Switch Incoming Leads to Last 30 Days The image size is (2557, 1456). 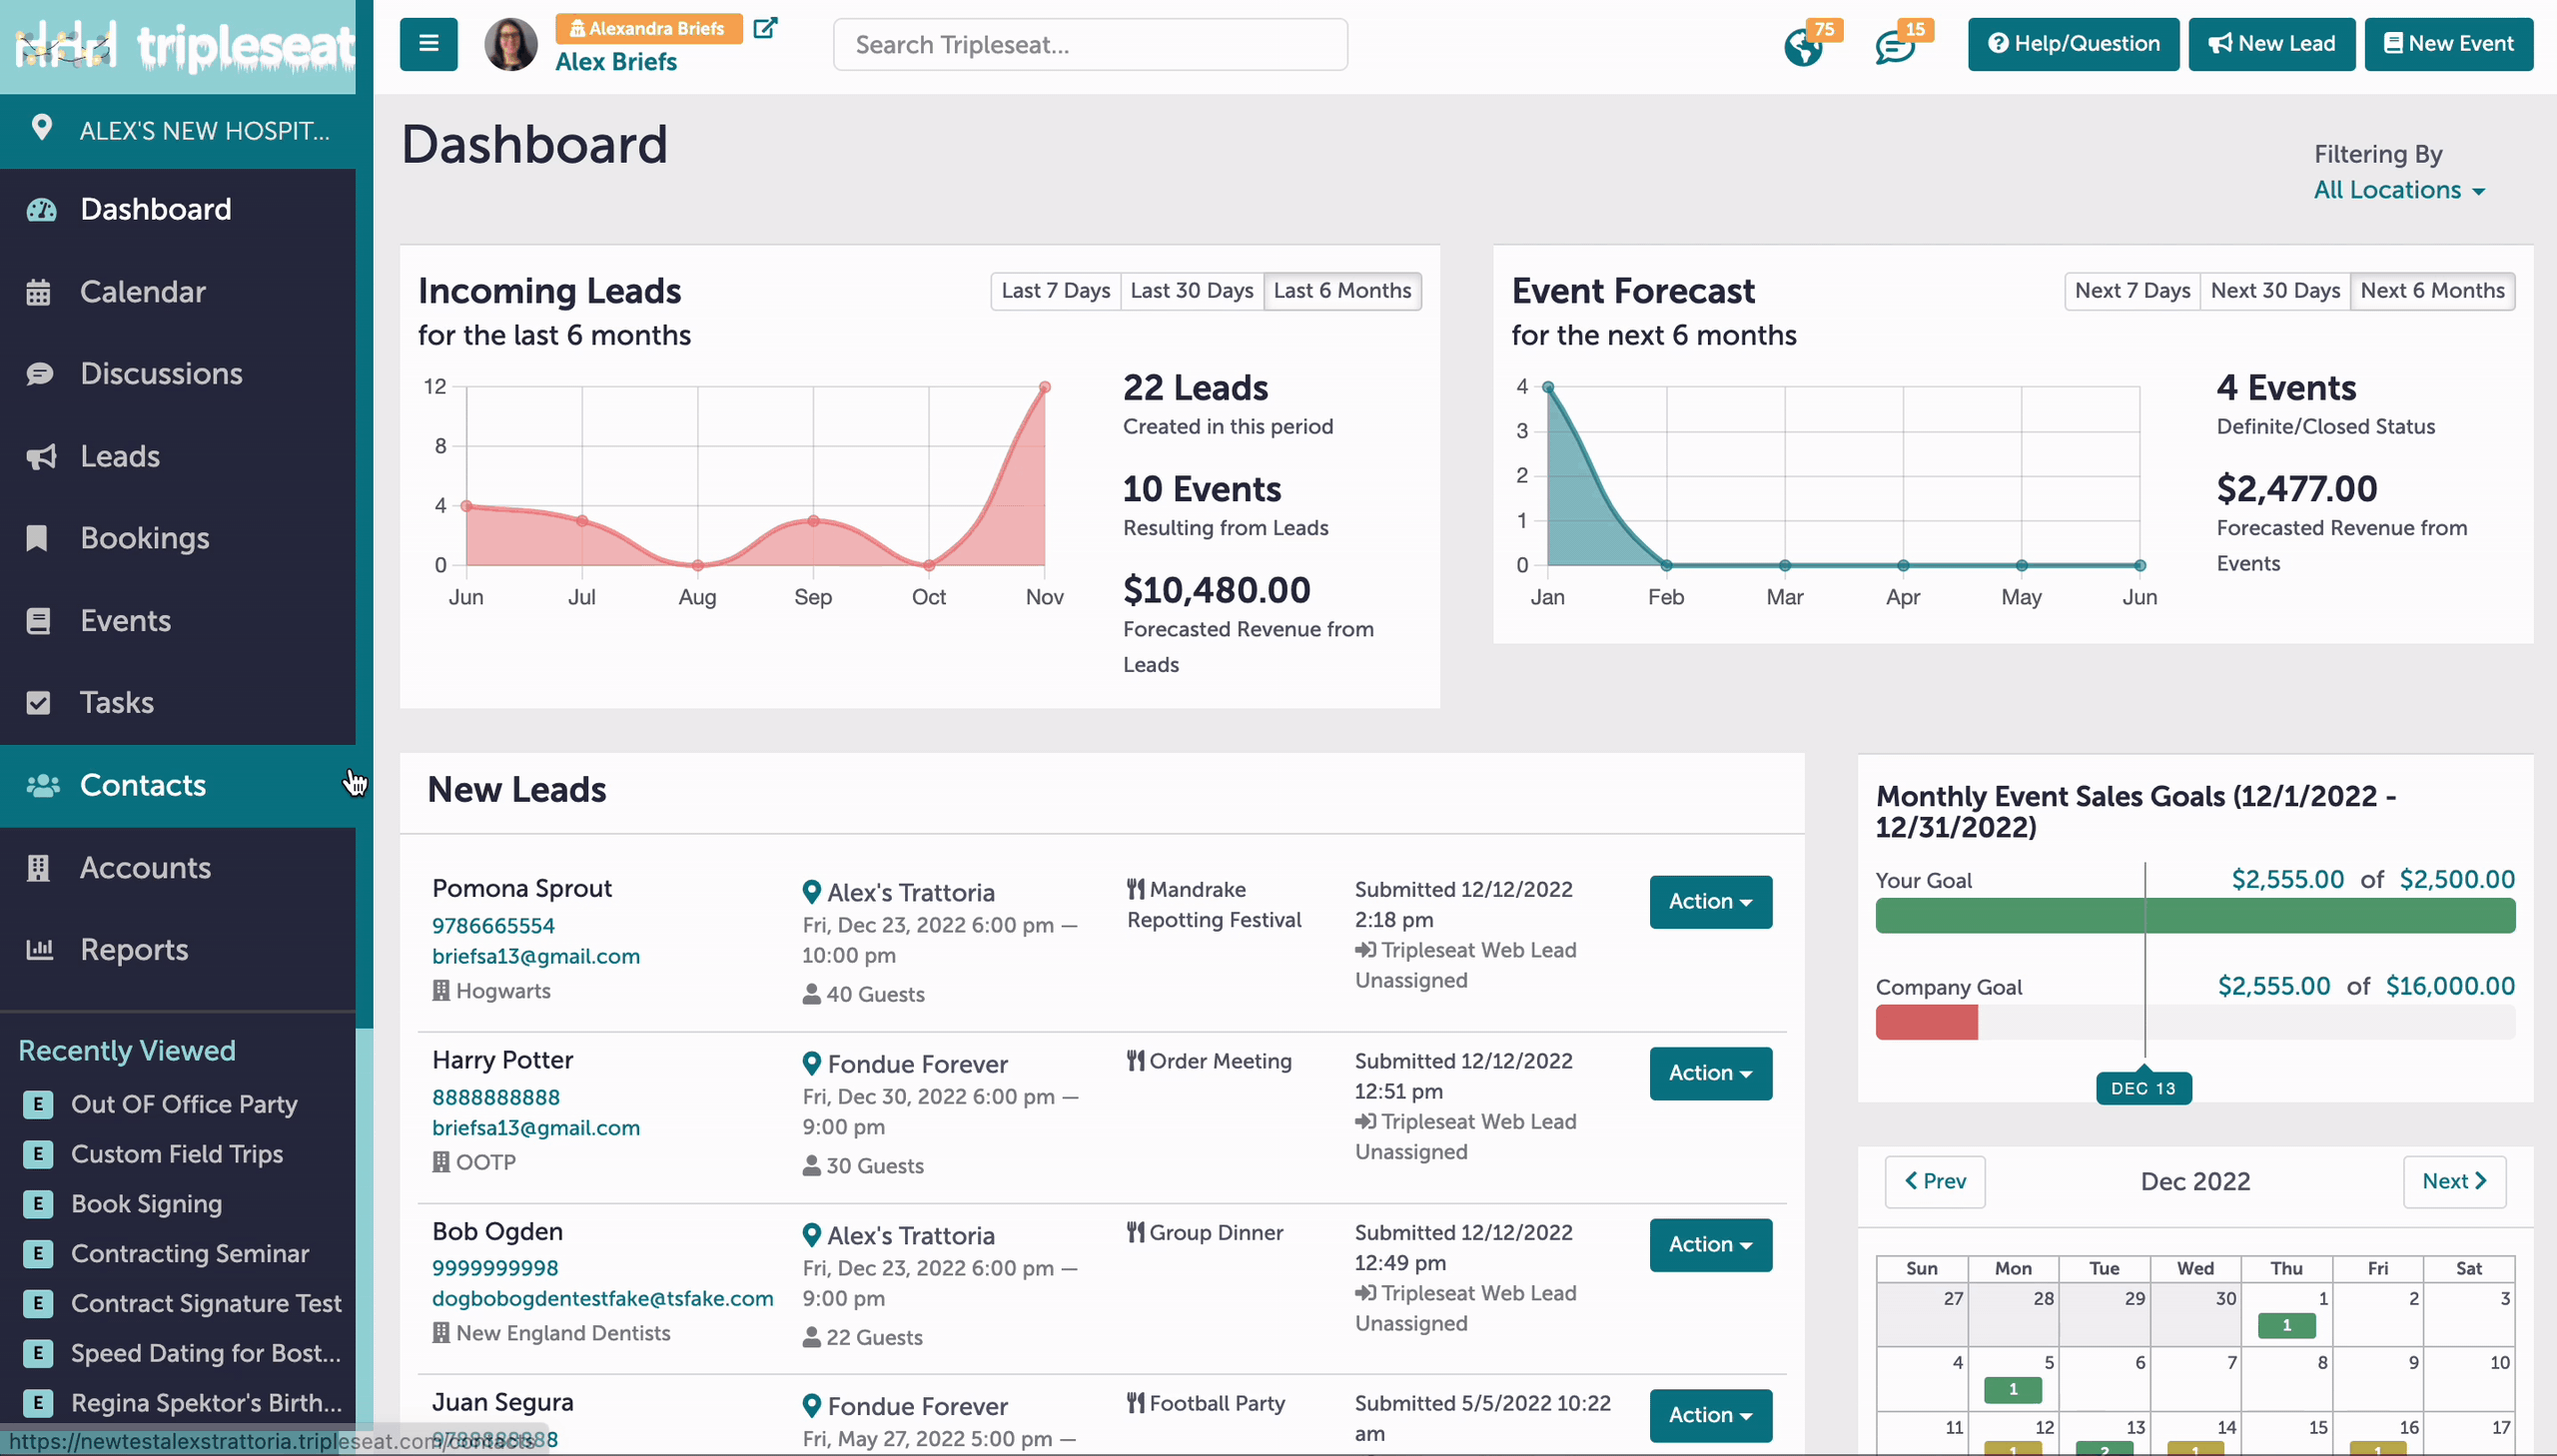pos(1192,291)
